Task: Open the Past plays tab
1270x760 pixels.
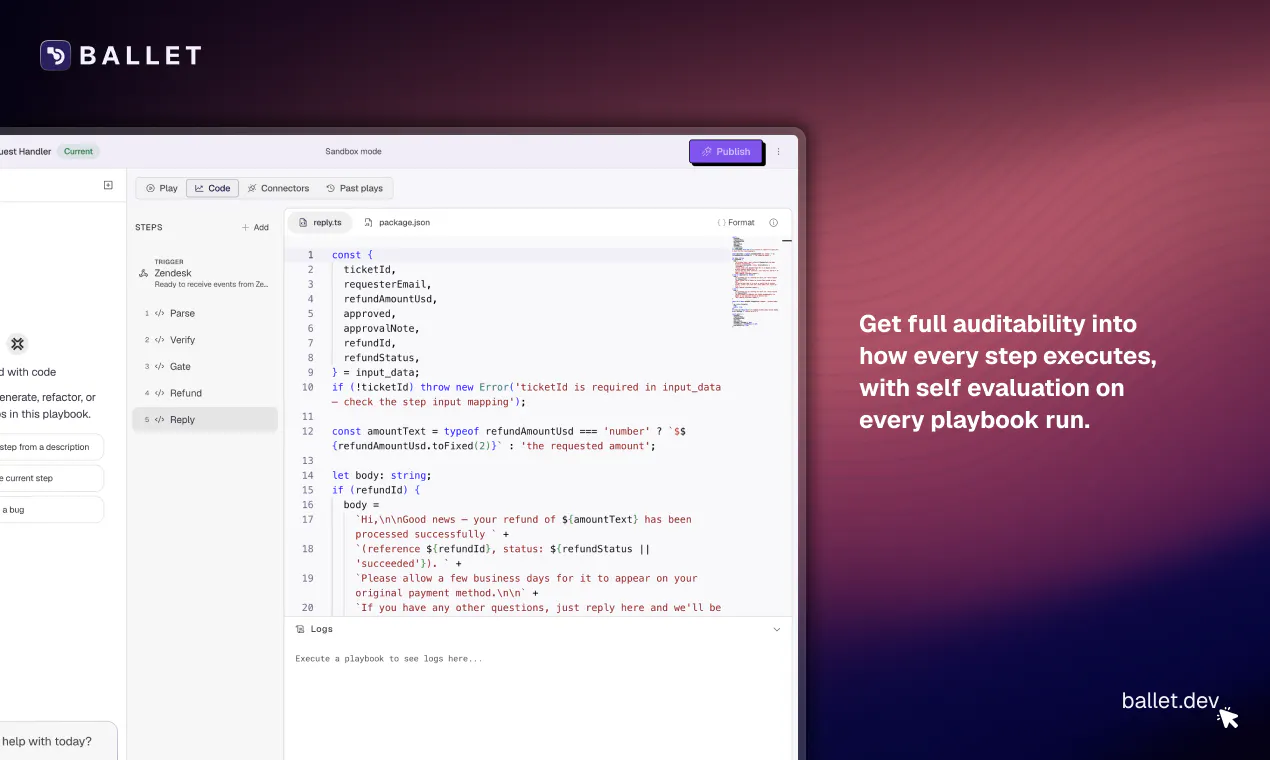Action: (x=354, y=188)
